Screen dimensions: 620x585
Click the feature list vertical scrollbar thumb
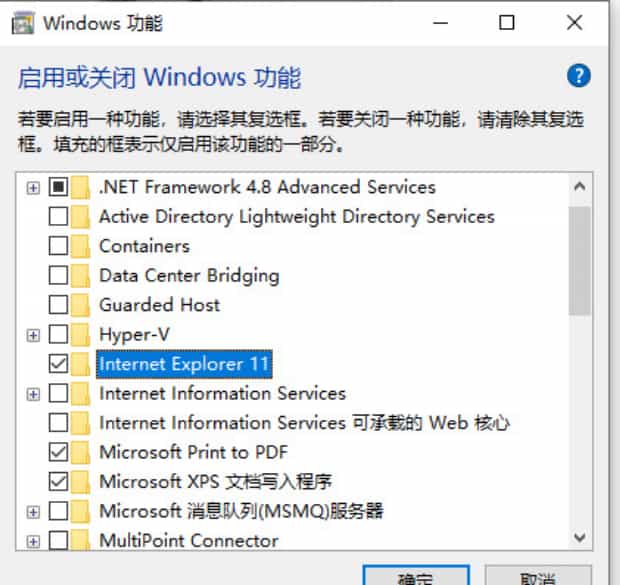pyautogui.click(x=579, y=260)
